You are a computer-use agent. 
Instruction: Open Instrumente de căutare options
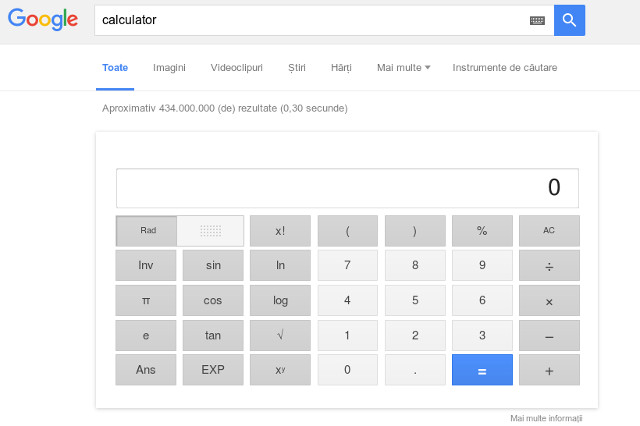(x=504, y=68)
